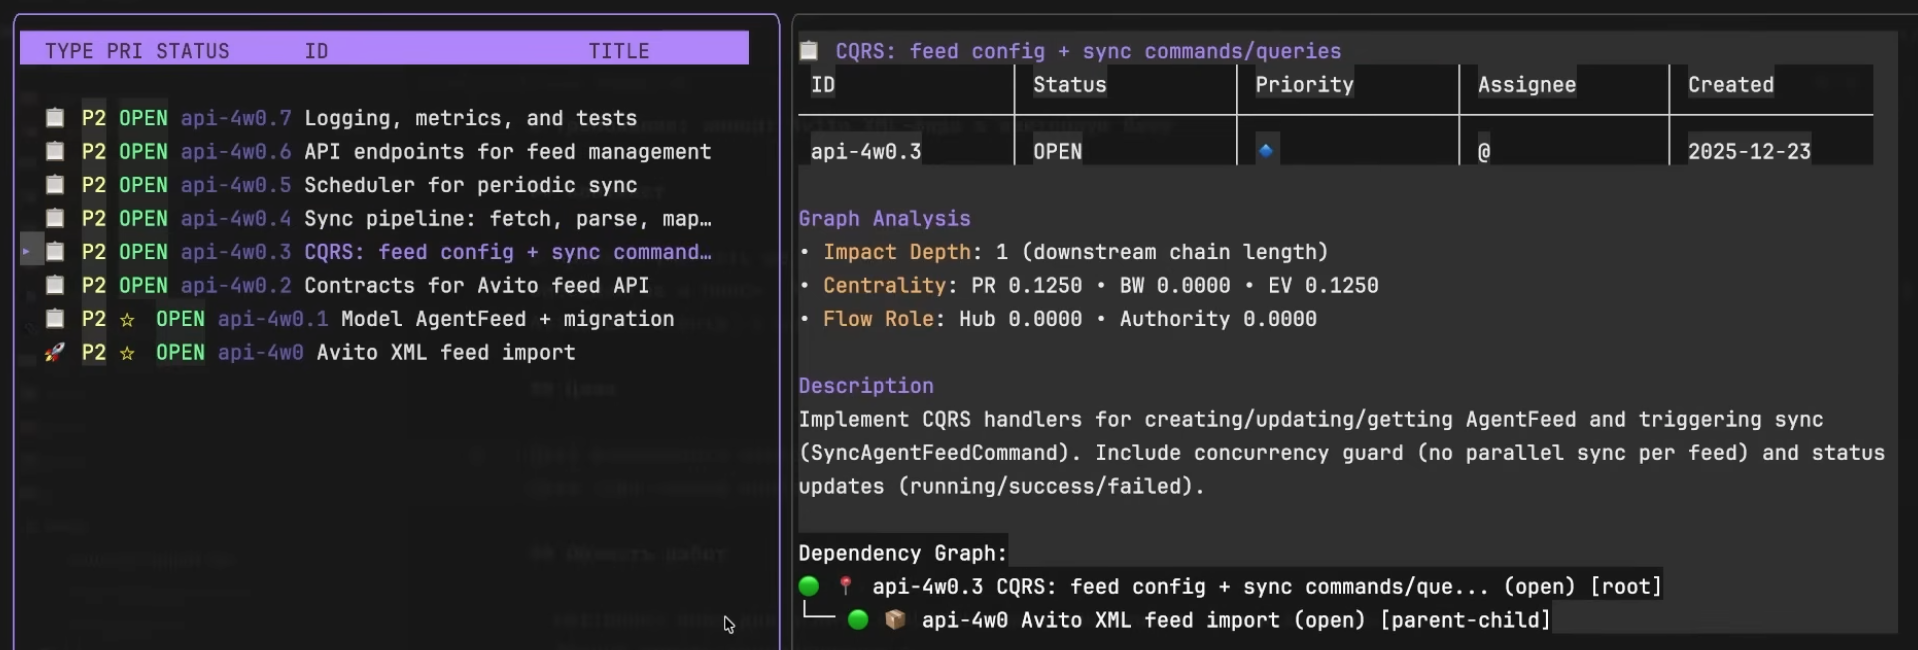The image size is (1918, 650).
Task: Click the clipboard icon in detail title
Action: pos(809,51)
